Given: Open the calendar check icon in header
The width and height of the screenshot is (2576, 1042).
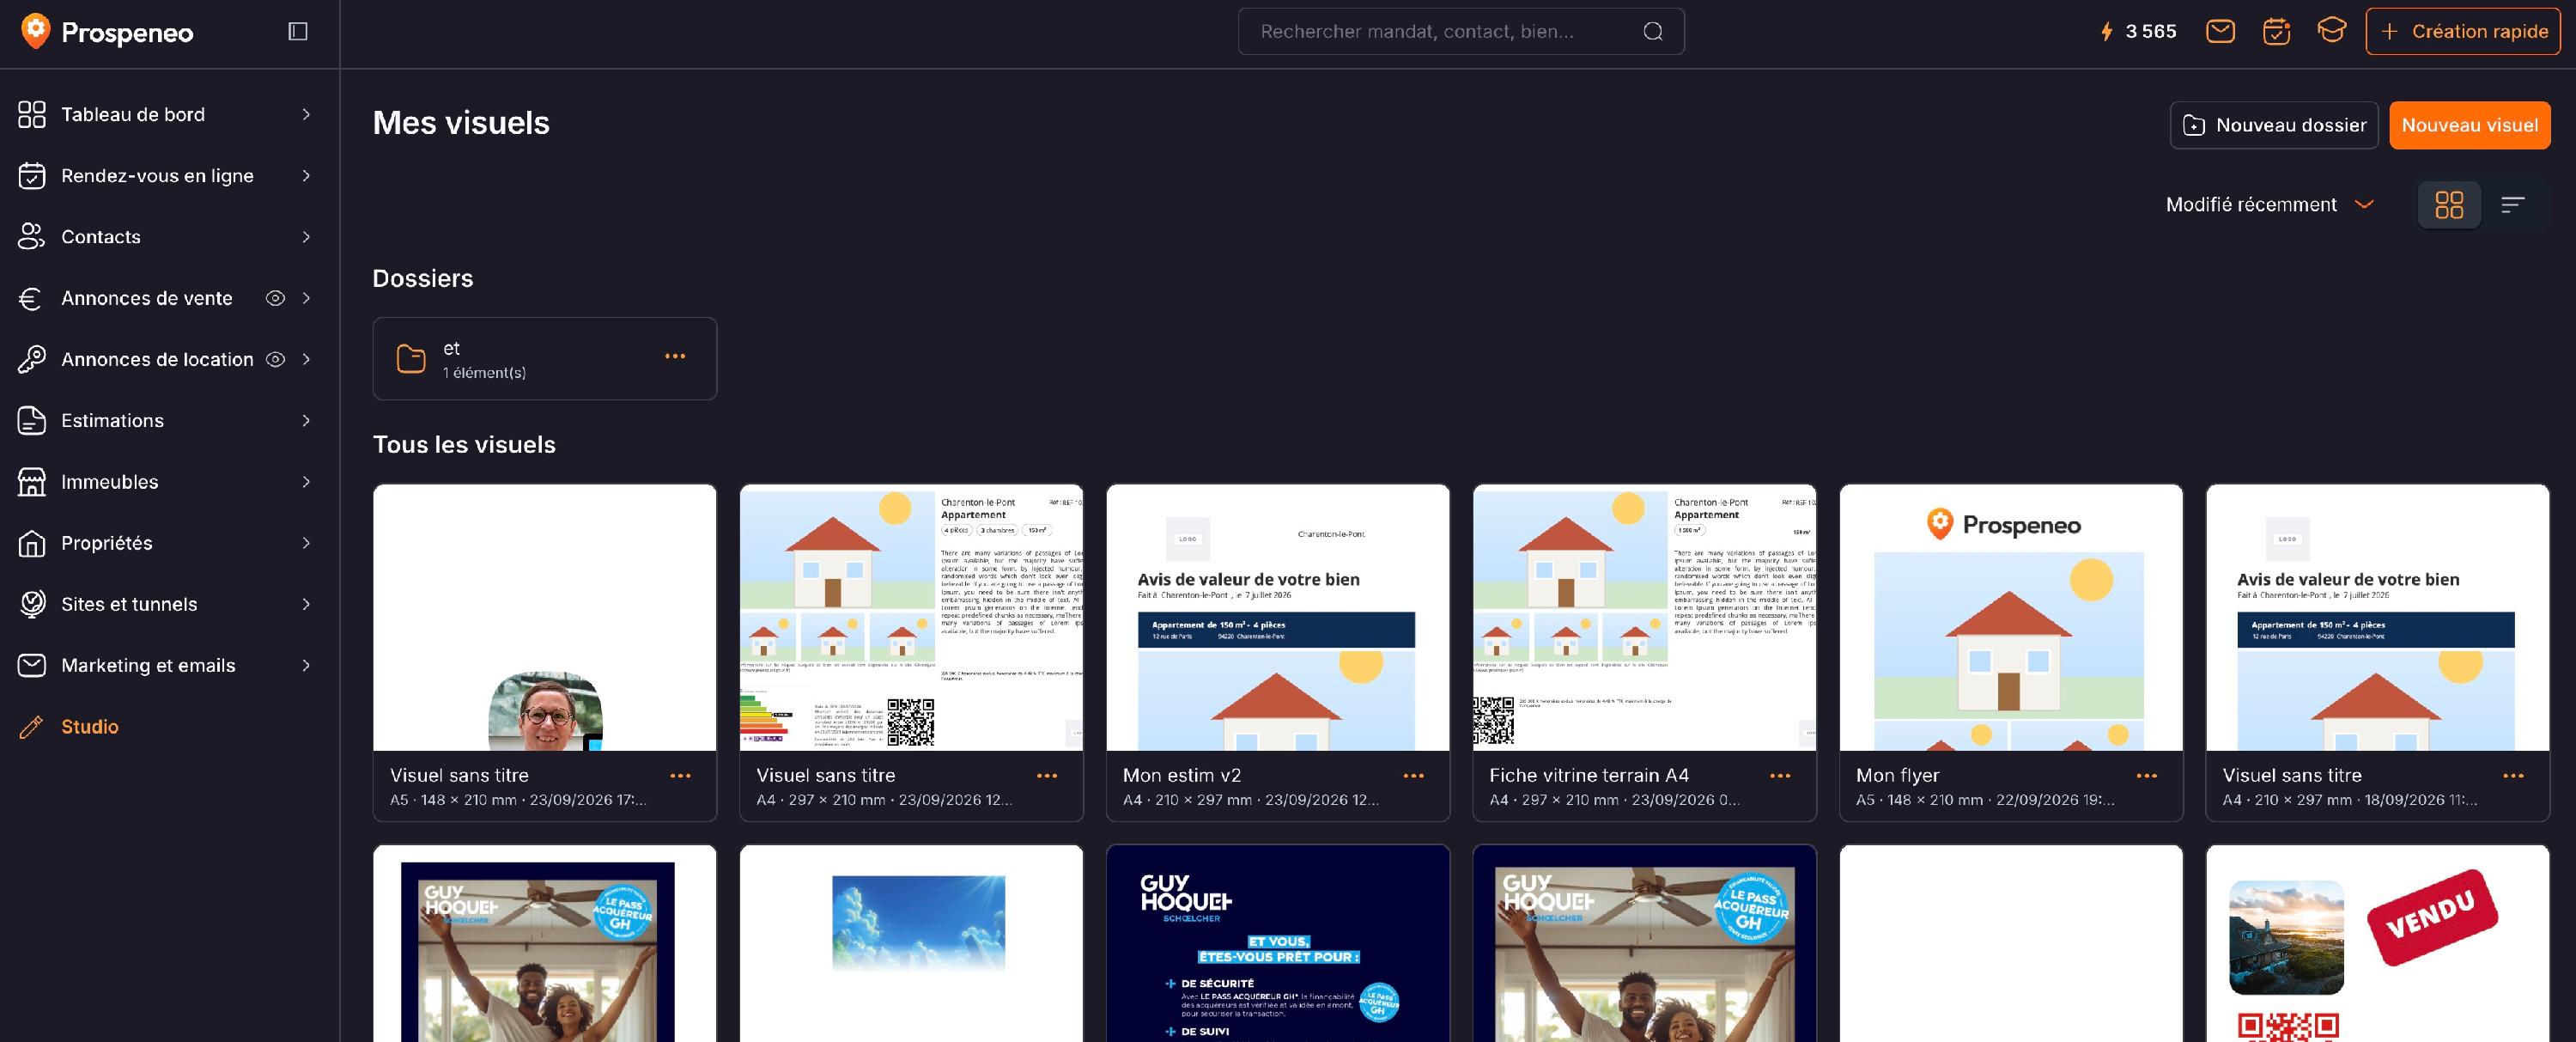Looking at the screenshot, I should [x=2276, y=32].
